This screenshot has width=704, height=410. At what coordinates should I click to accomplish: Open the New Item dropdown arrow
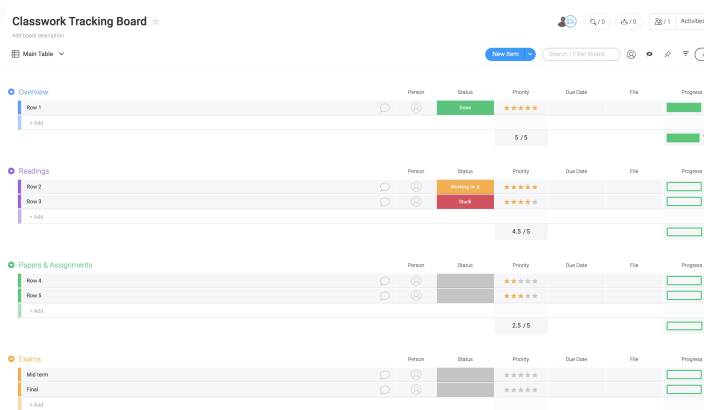point(530,54)
